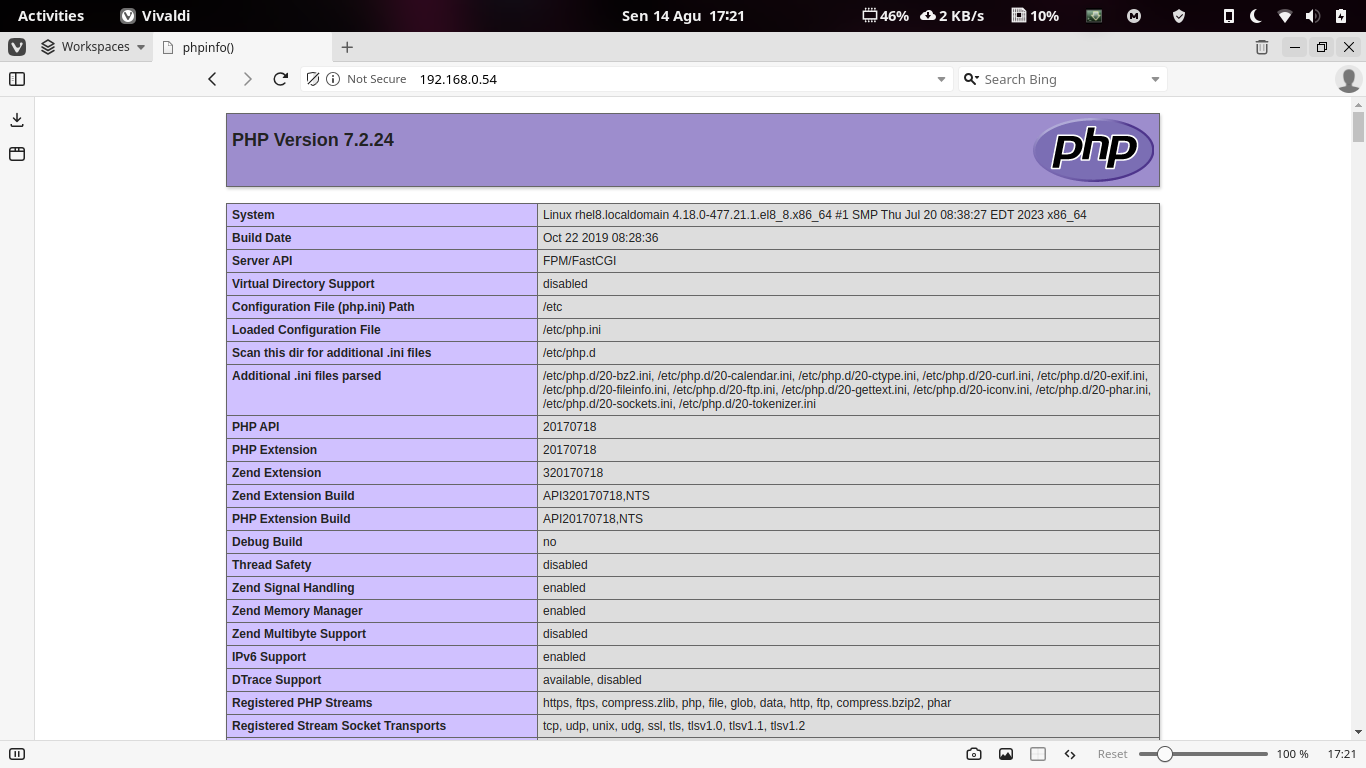Reload the current page

click(x=281, y=79)
